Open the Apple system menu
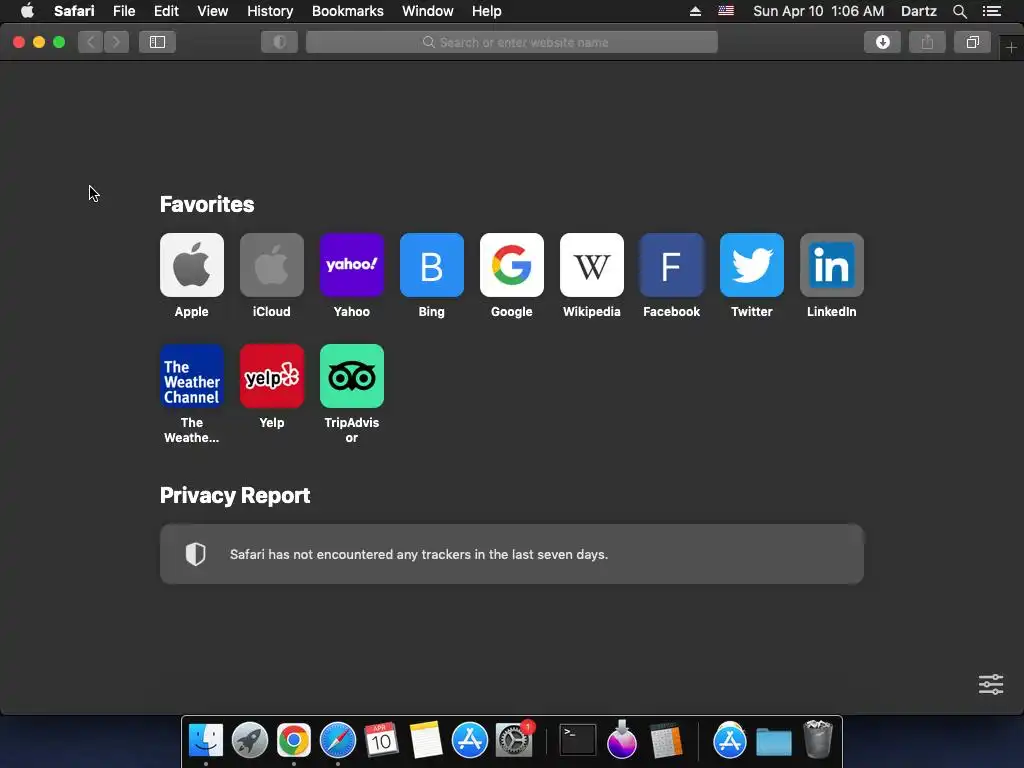Screen dimensions: 1024x768 click(x=27, y=11)
